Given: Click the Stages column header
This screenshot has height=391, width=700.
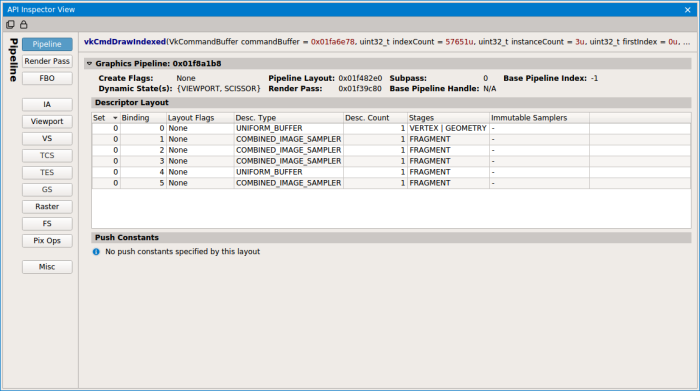Looking at the screenshot, I should (448, 118).
